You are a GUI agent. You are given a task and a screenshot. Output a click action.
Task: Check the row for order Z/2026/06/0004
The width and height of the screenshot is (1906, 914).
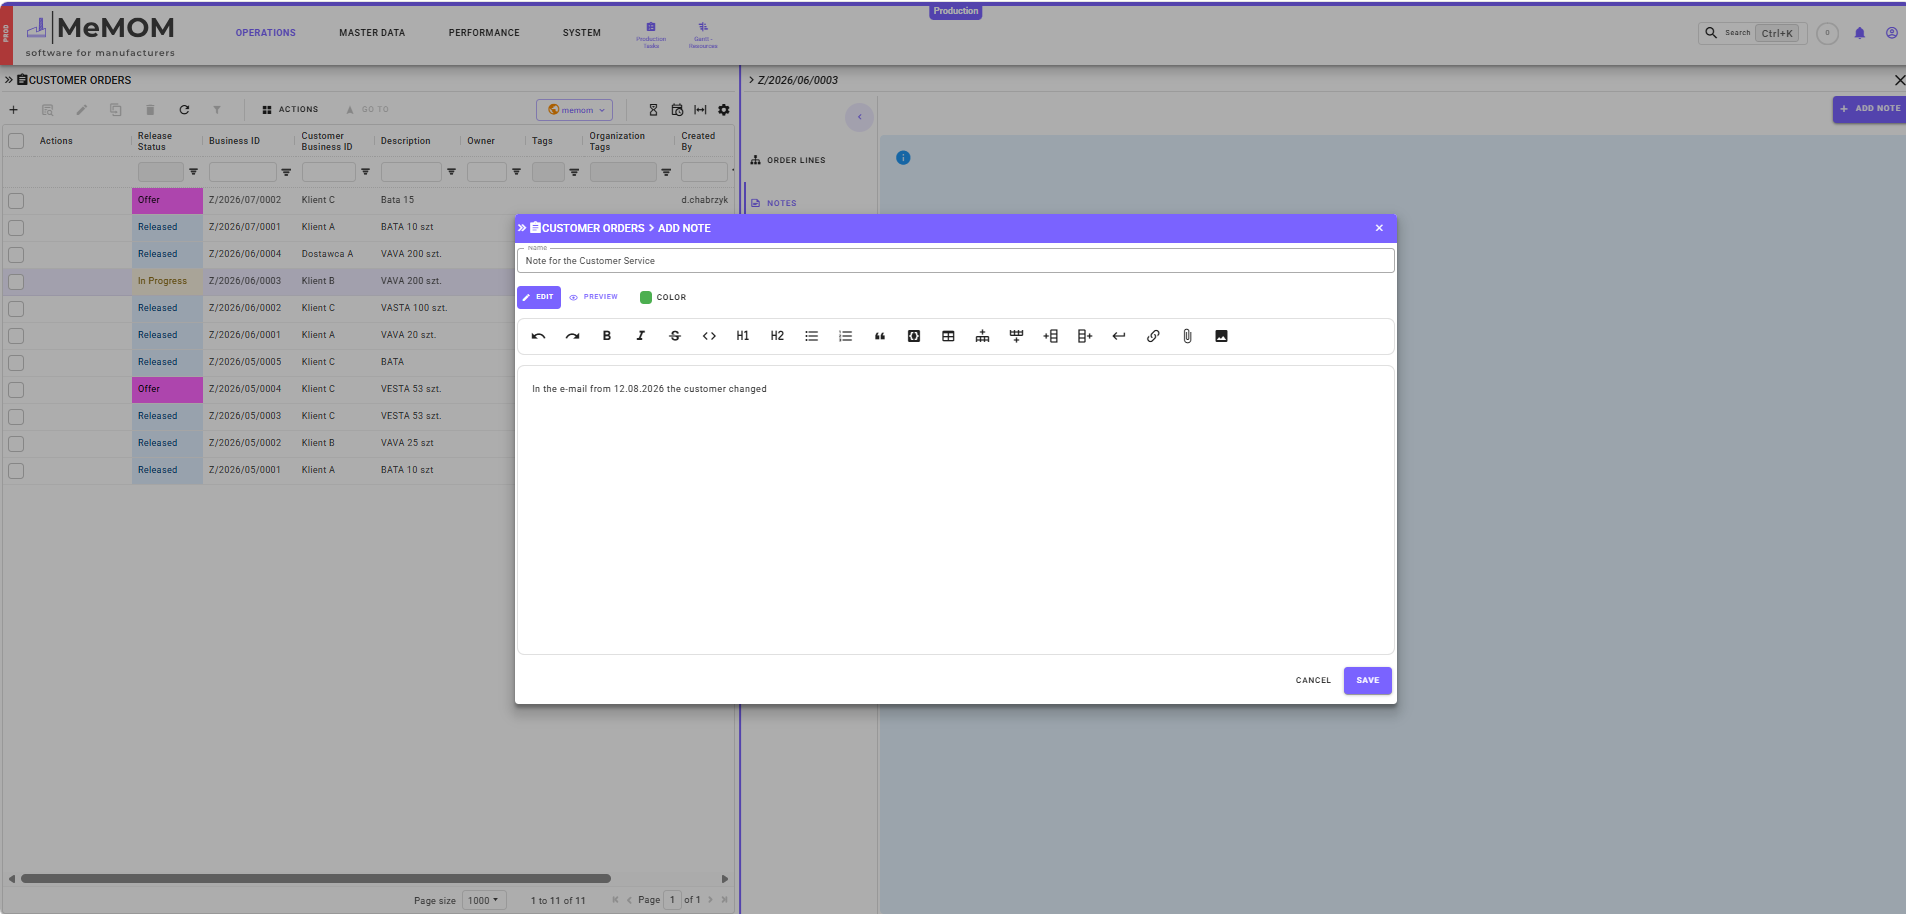pos(16,255)
